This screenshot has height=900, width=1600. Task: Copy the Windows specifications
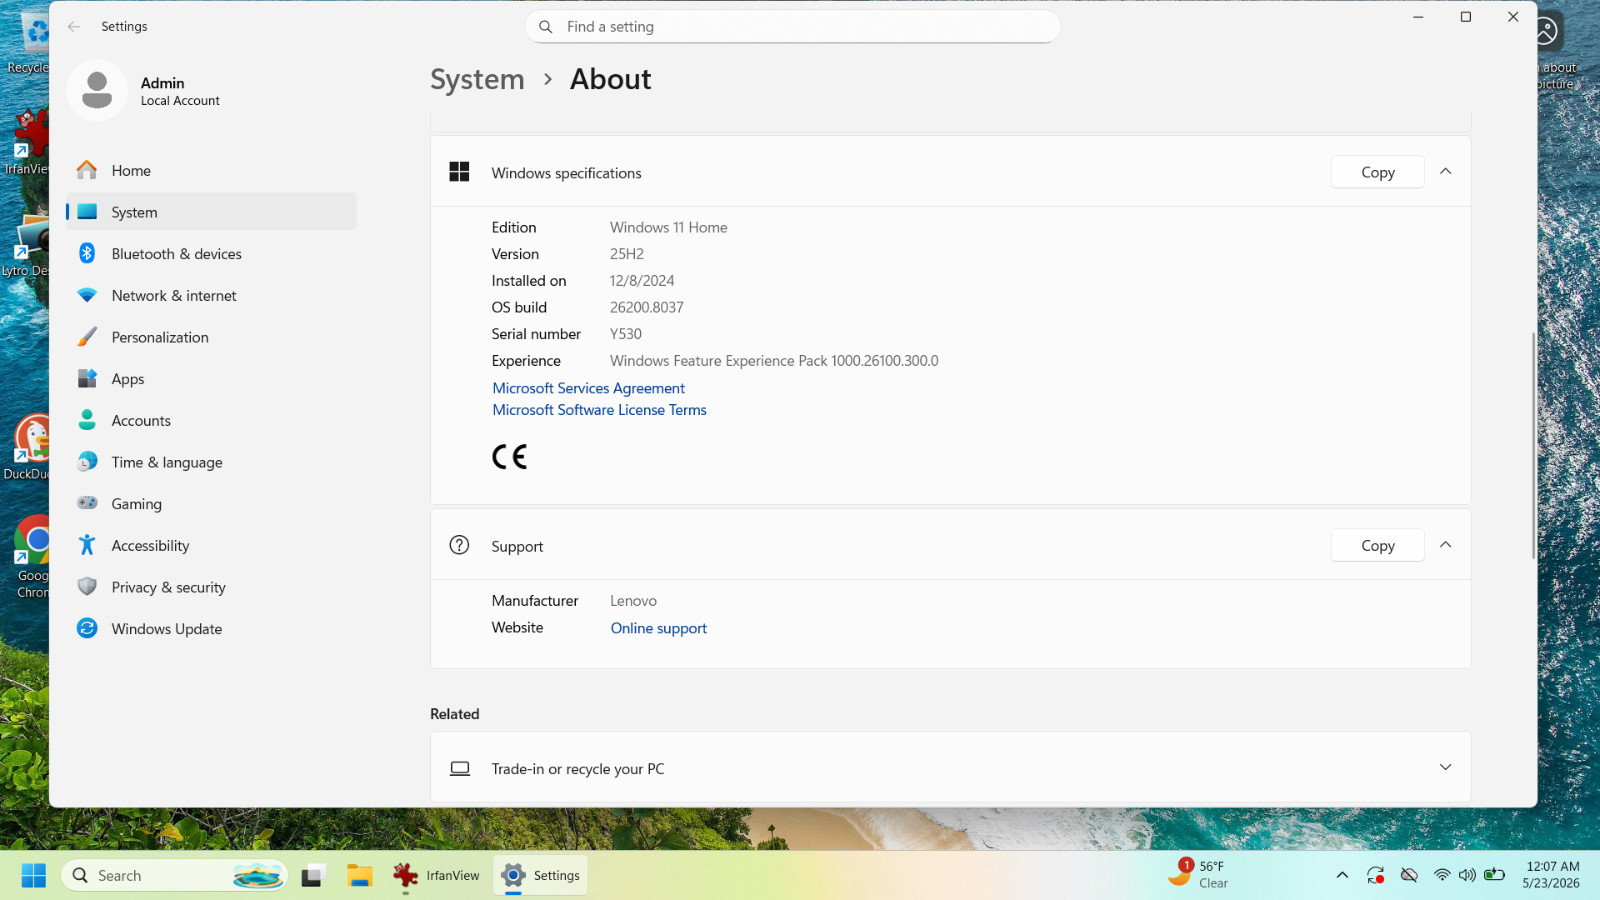click(x=1378, y=172)
